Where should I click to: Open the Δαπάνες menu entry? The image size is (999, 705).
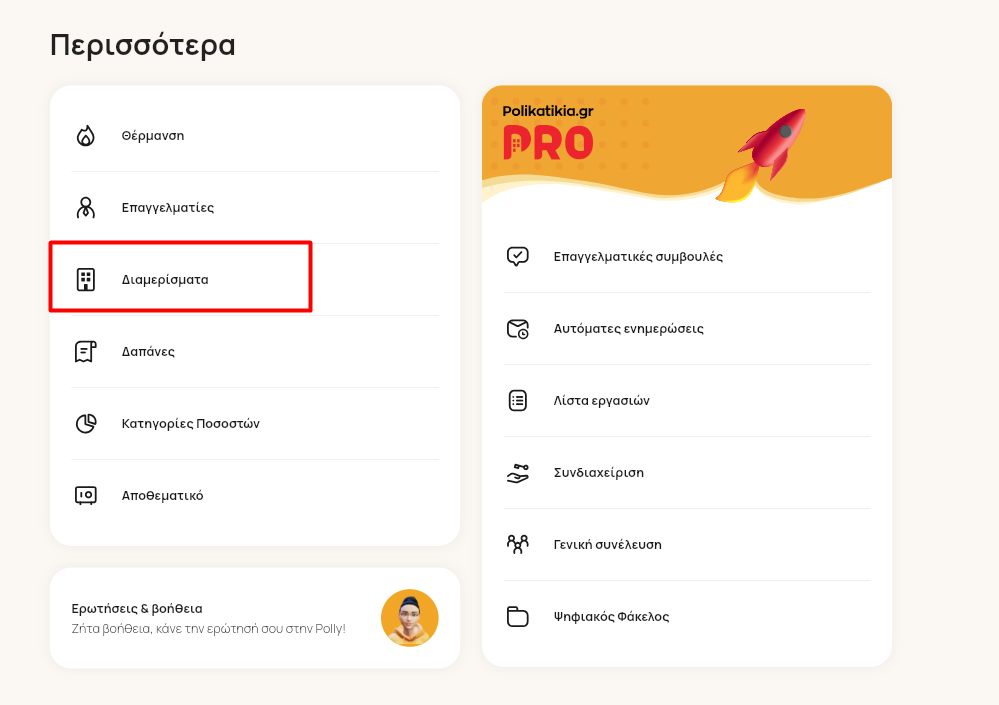click(x=255, y=352)
